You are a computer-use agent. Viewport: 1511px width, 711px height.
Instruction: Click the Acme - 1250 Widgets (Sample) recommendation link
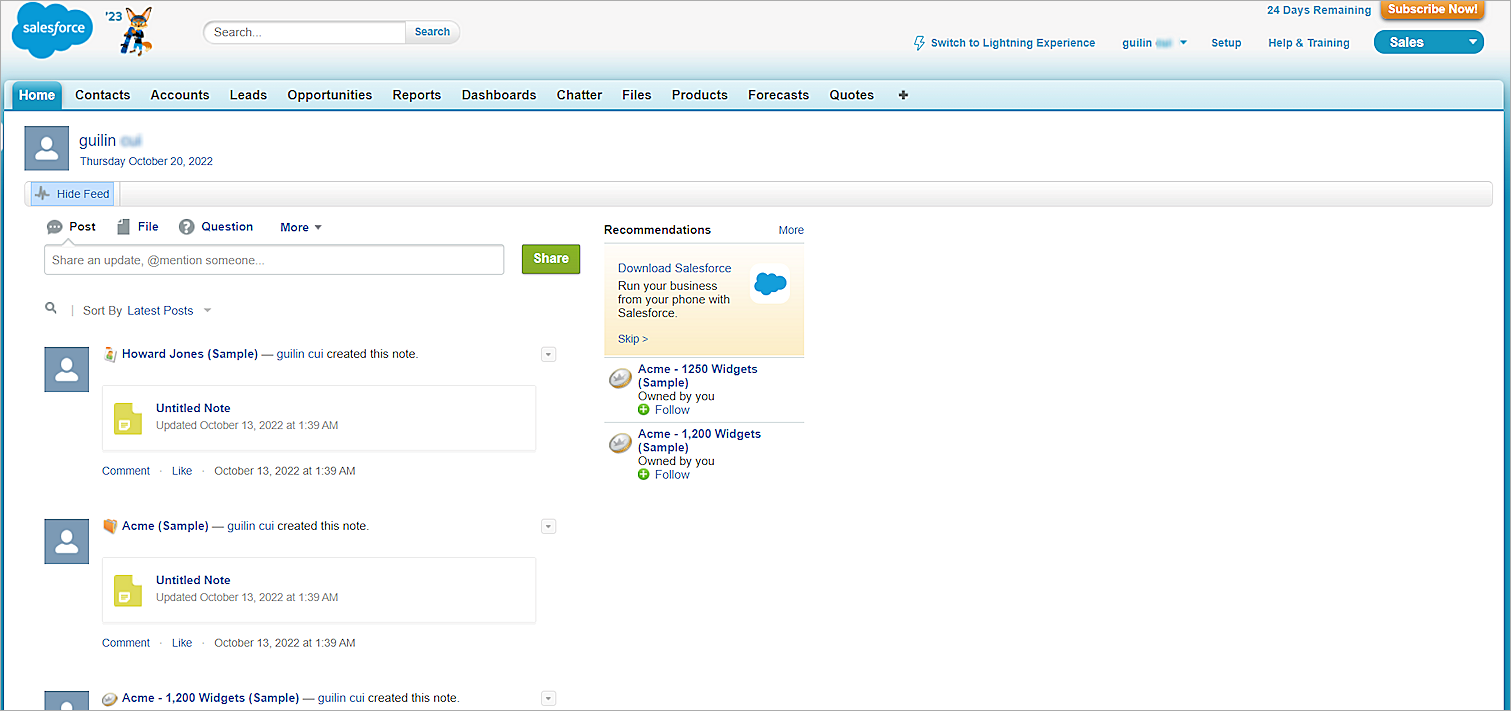tap(698, 376)
